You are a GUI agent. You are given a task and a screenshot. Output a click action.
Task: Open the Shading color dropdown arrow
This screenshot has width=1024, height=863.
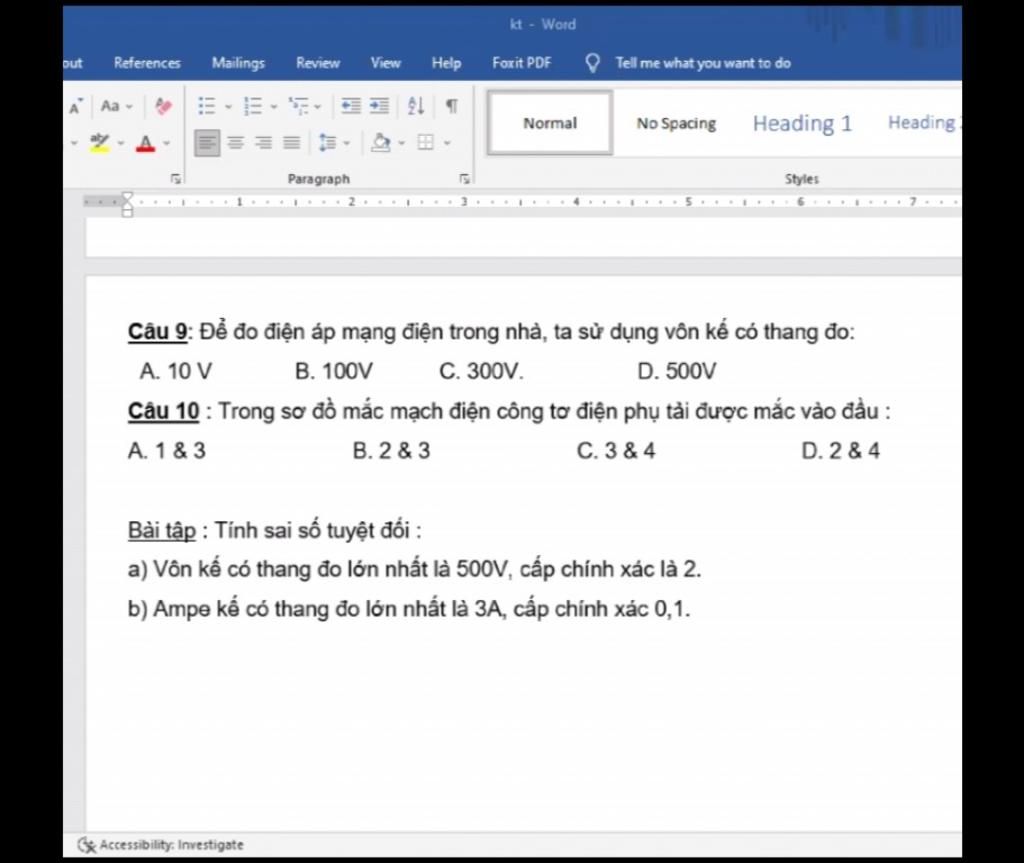pyautogui.click(x=402, y=143)
